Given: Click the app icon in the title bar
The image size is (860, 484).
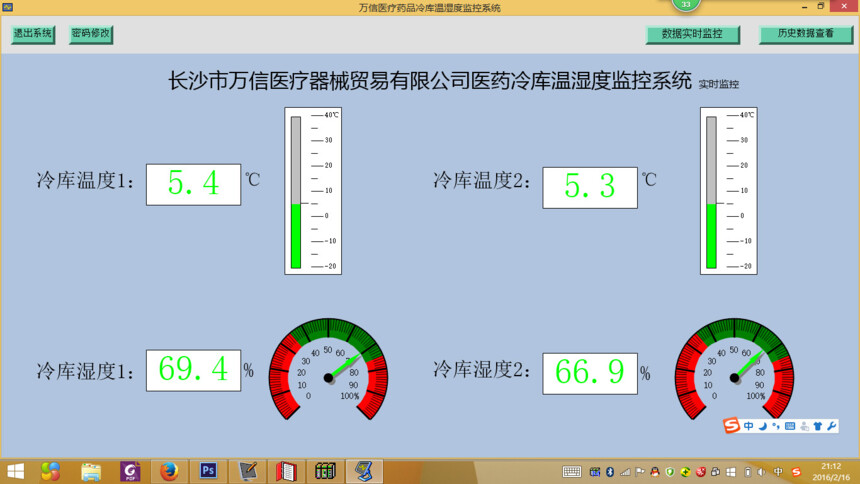Looking at the screenshot, I should [8, 7].
